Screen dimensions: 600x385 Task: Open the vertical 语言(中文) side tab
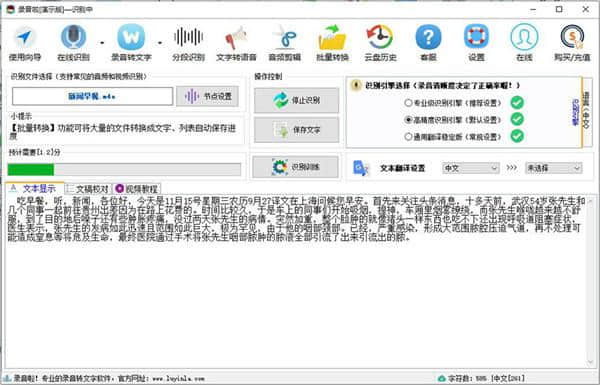point(586,112)
